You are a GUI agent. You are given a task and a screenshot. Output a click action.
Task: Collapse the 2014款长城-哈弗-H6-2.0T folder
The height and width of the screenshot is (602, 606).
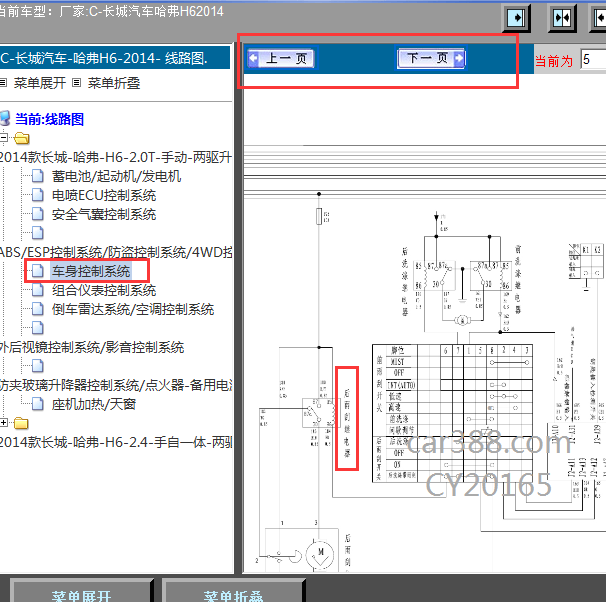pos(3,138)
